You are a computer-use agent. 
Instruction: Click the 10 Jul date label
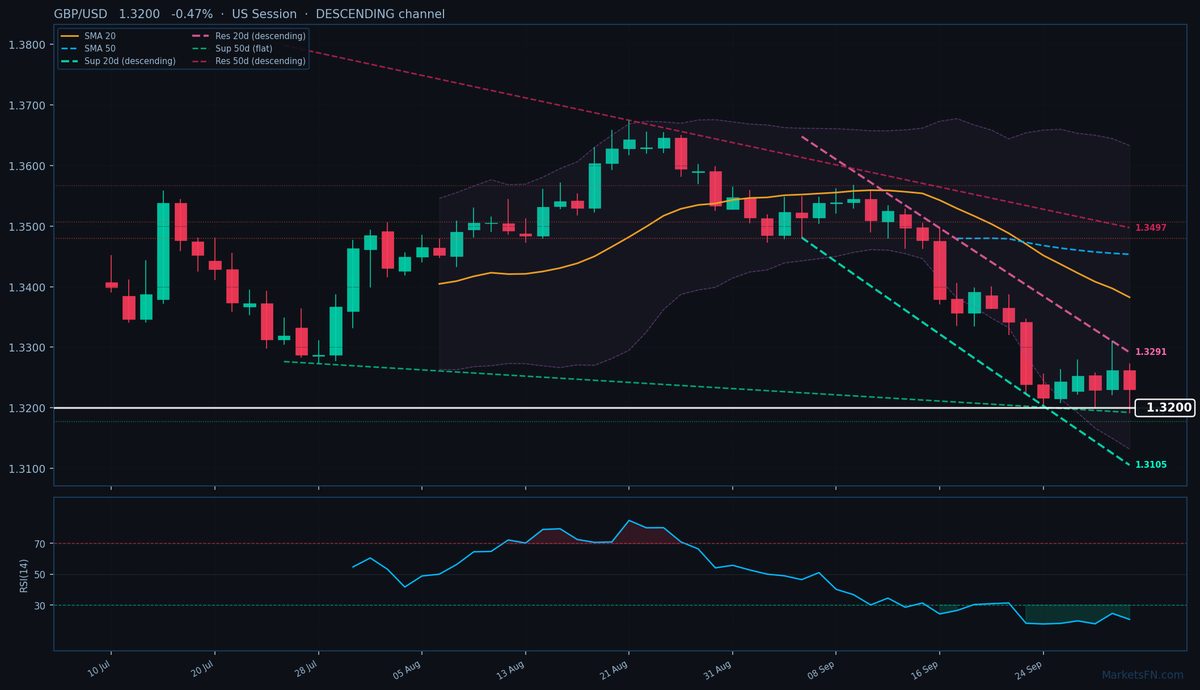(x=99, y=668)
